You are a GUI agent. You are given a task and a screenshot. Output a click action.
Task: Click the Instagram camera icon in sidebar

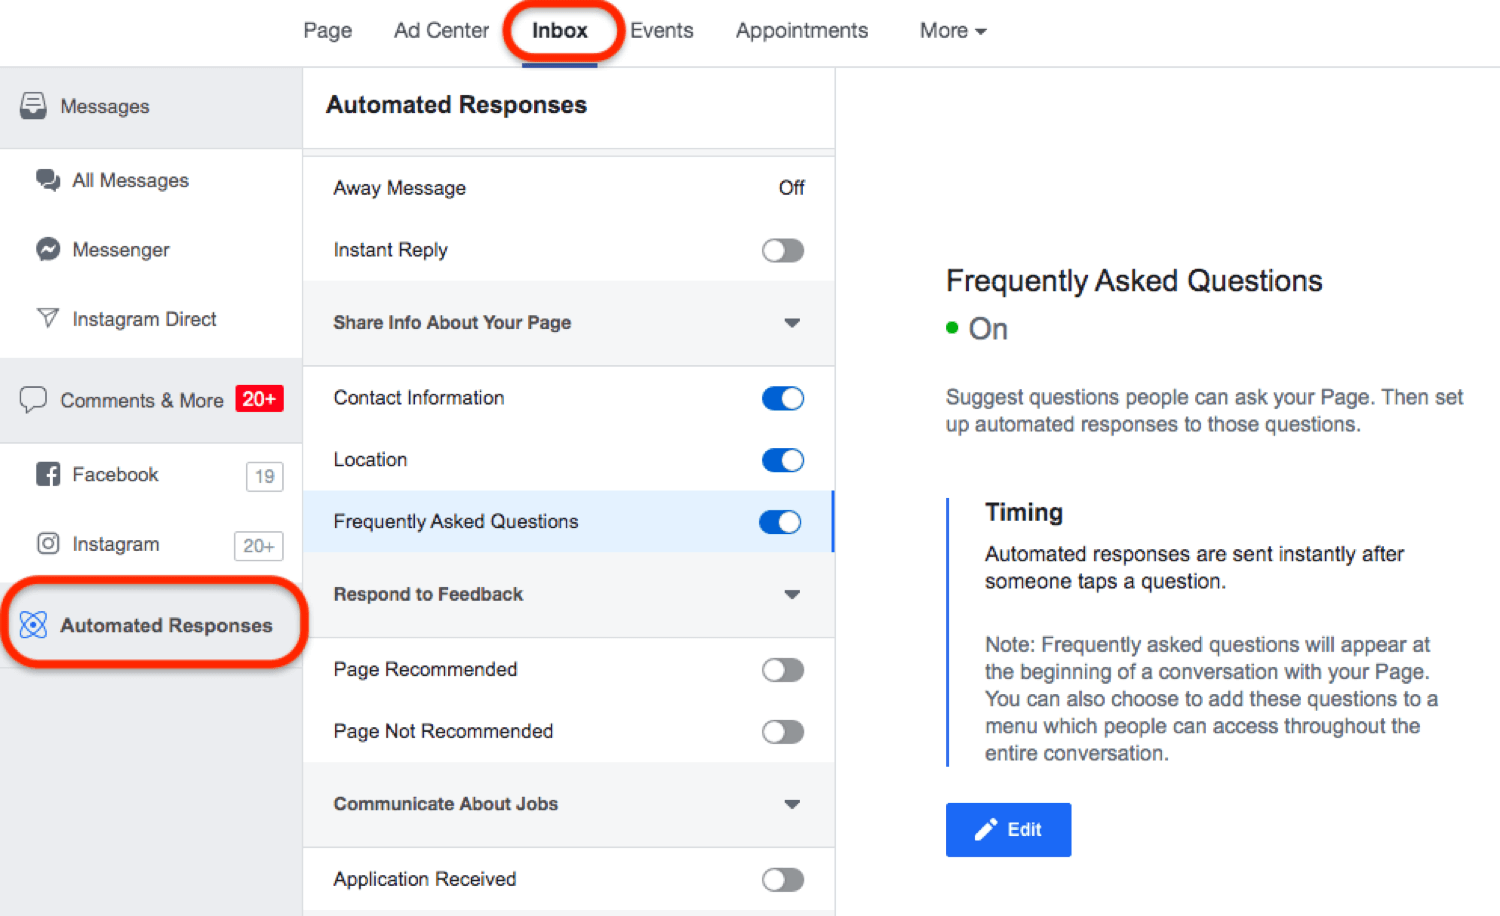(47, 543)
